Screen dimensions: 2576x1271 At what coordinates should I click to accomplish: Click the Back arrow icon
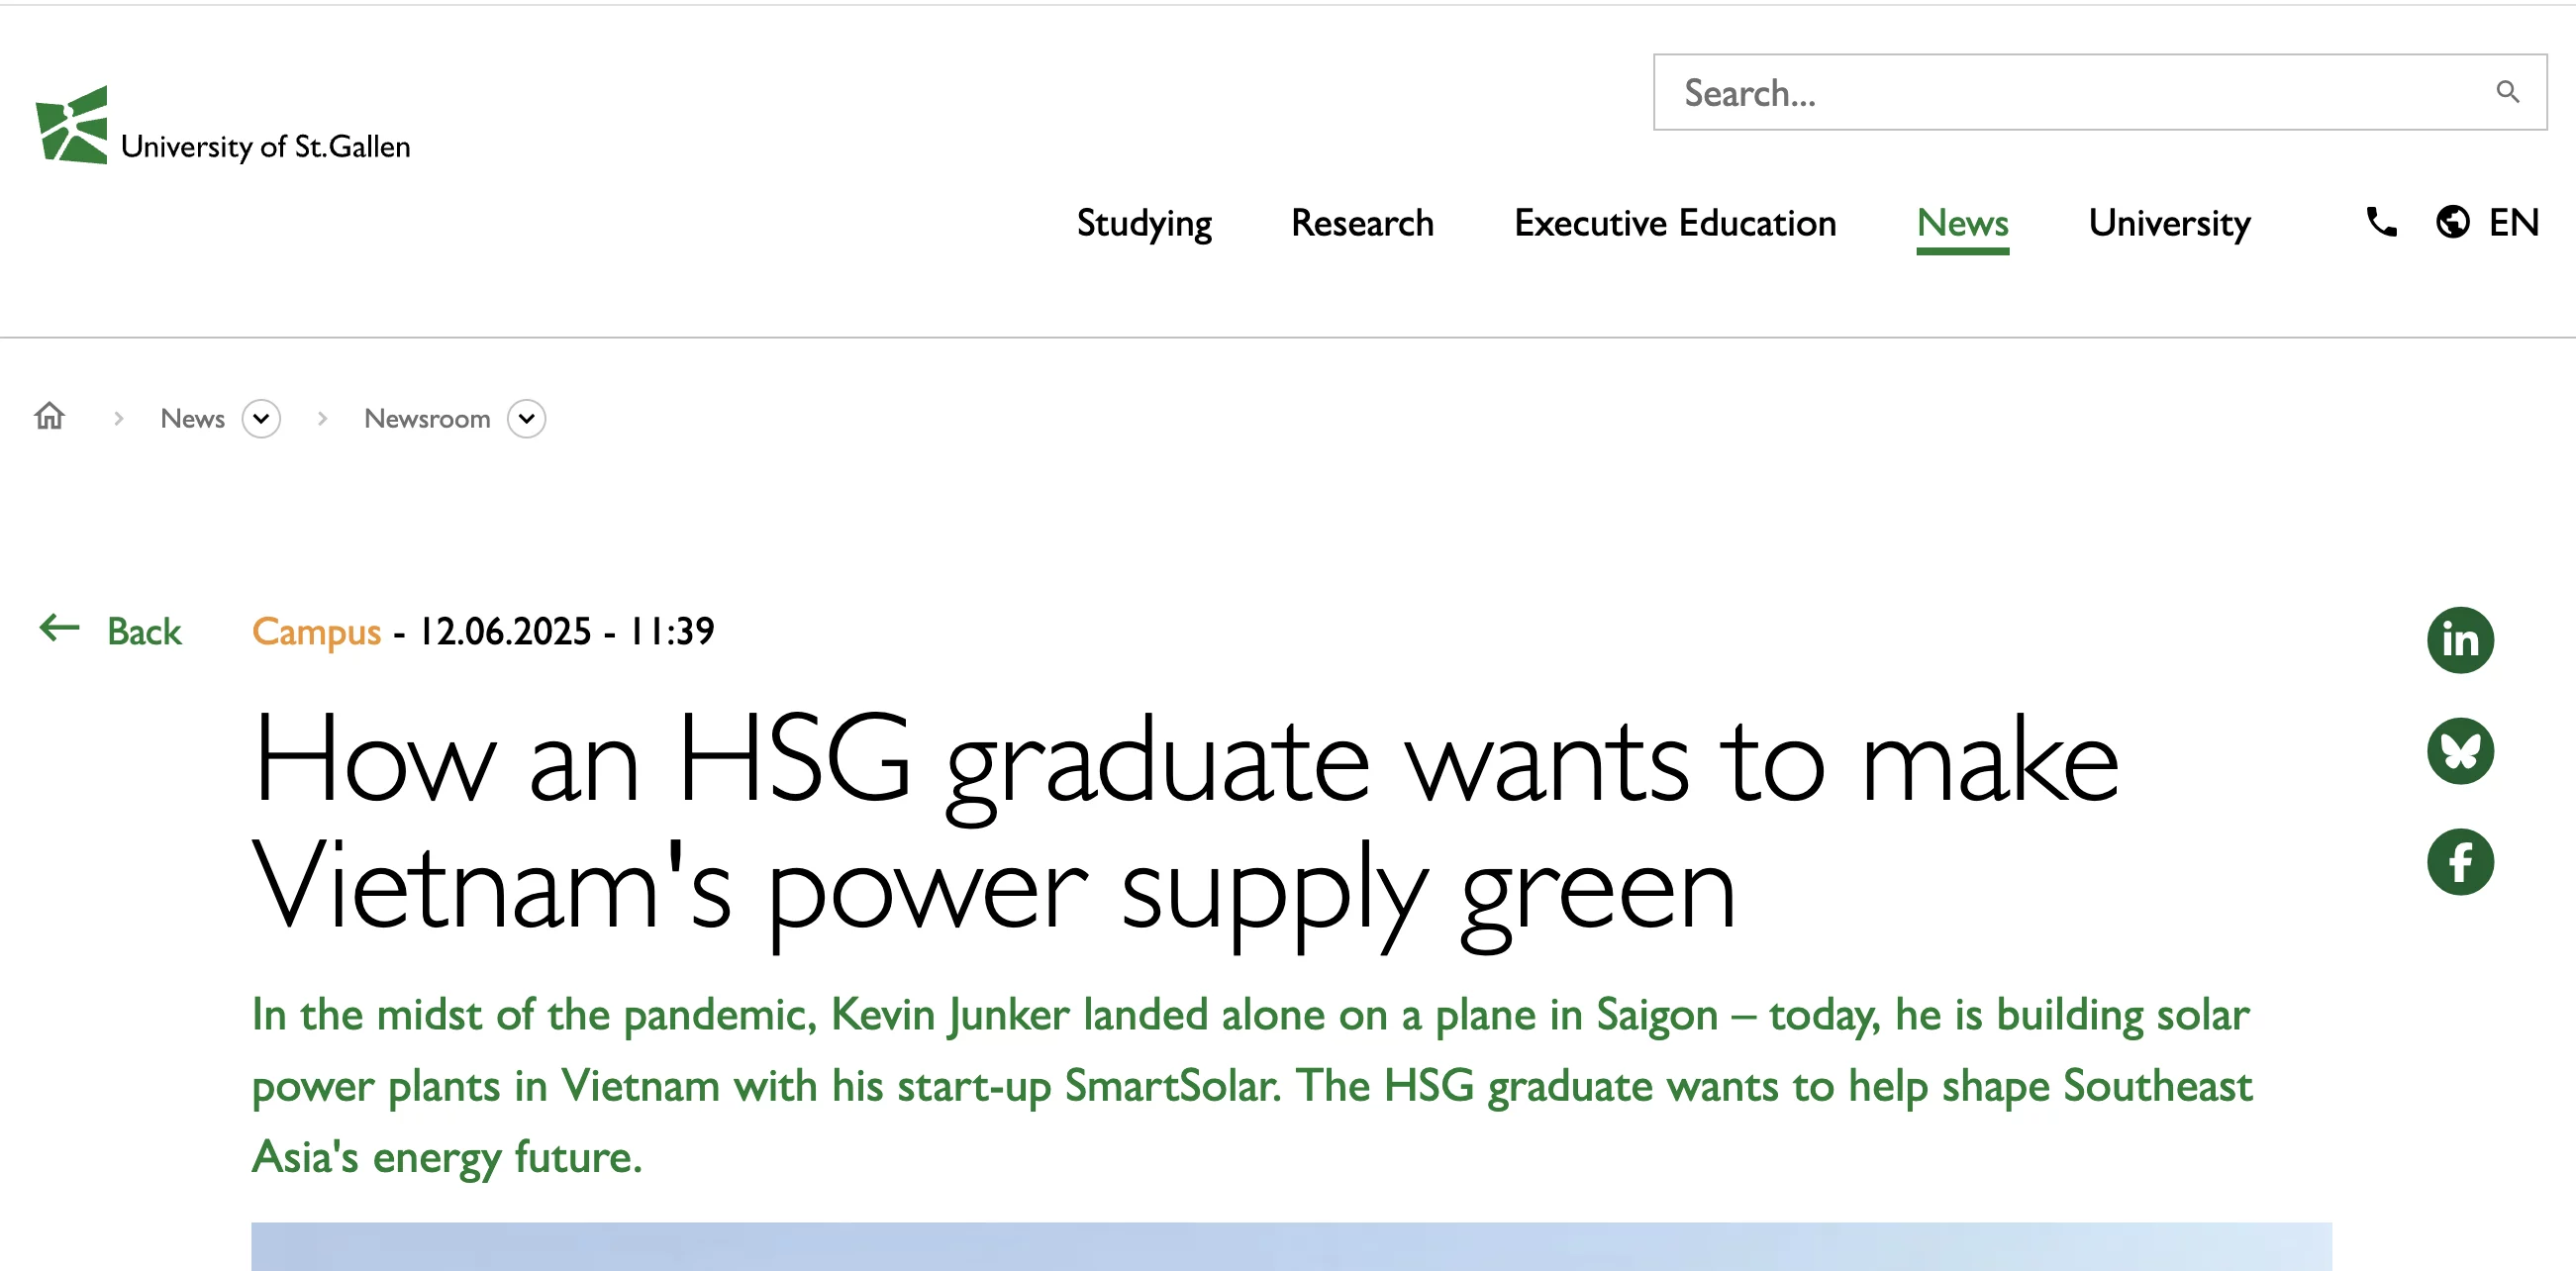point(59,628)
